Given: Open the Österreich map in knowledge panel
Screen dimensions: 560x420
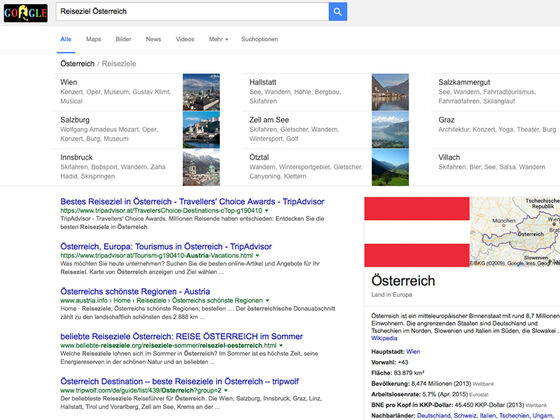Looking at the screenshot, I should pos(515,232).
